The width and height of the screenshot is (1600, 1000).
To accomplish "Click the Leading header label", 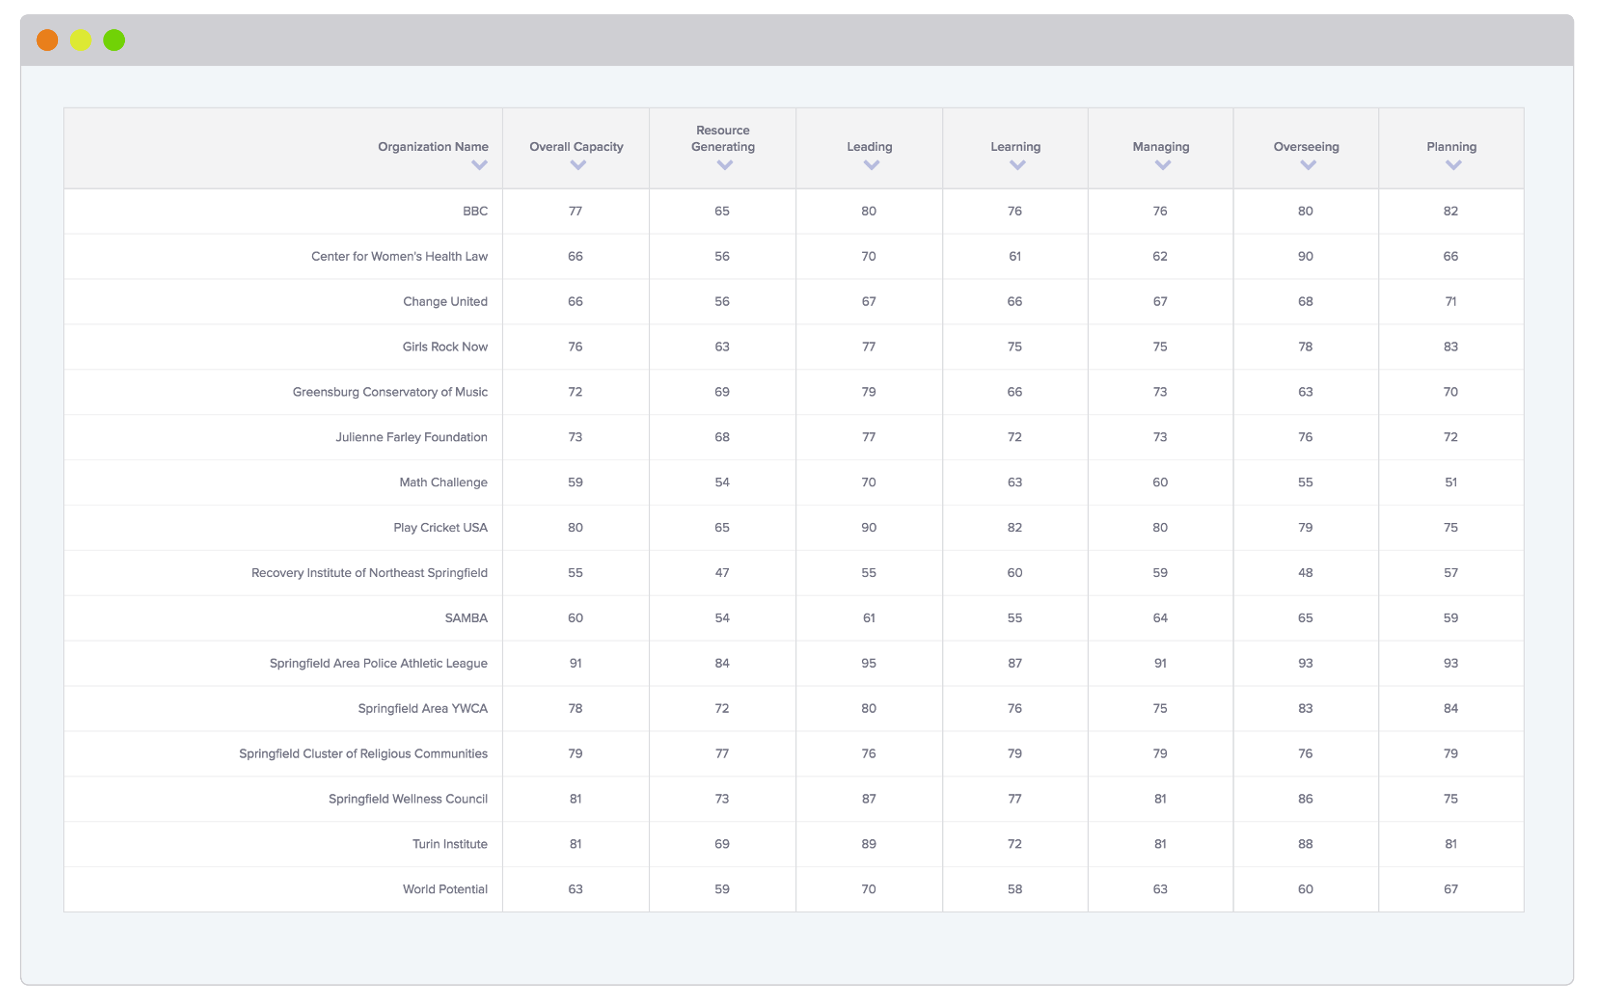I will coord(869,147).
